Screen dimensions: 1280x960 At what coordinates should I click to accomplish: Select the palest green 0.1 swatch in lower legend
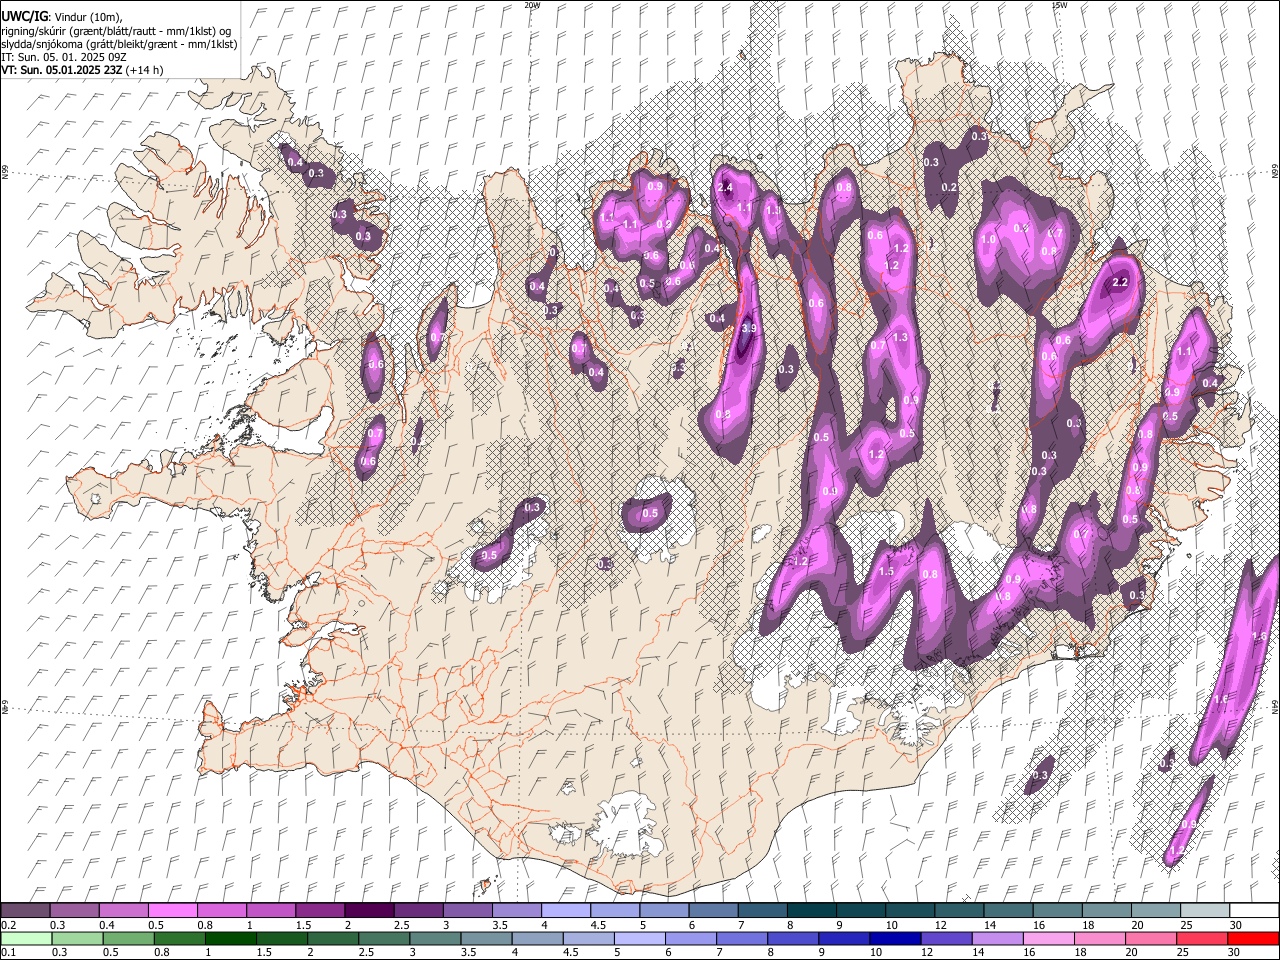point(26,938)
